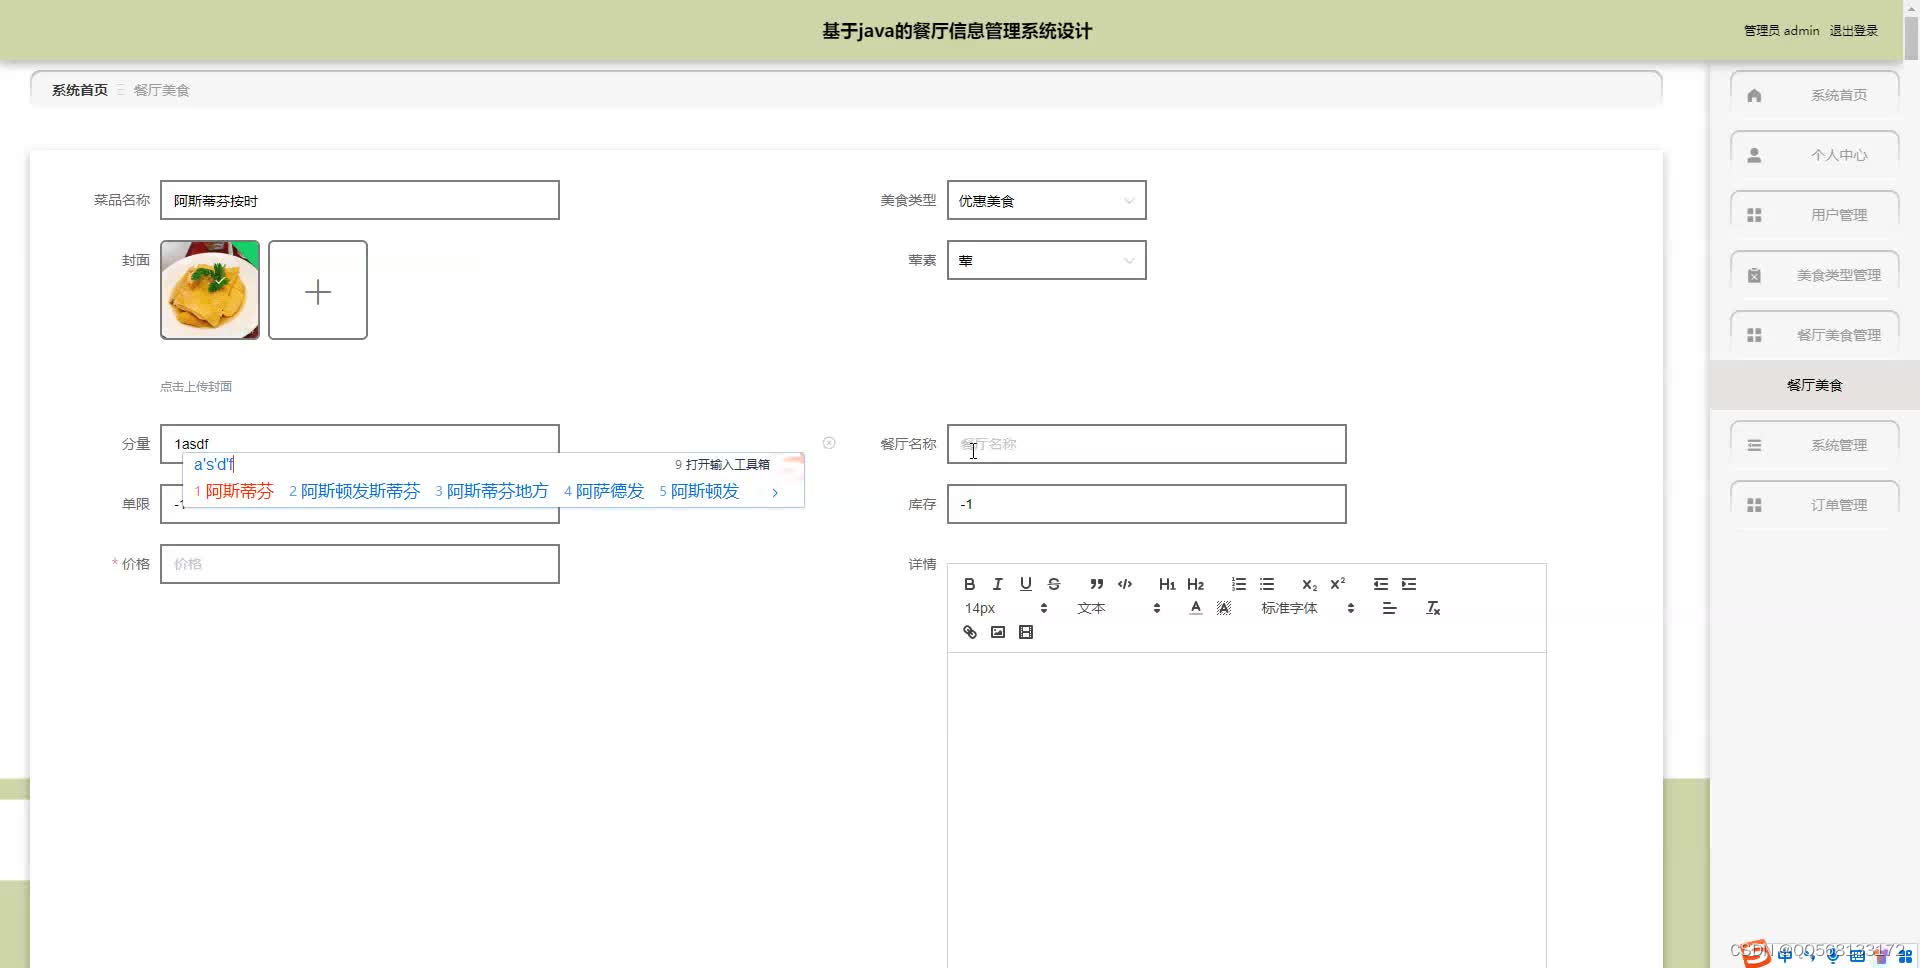Click the 分量 input field
This screenshot has height=968, width=1920.
click(359, 443)
